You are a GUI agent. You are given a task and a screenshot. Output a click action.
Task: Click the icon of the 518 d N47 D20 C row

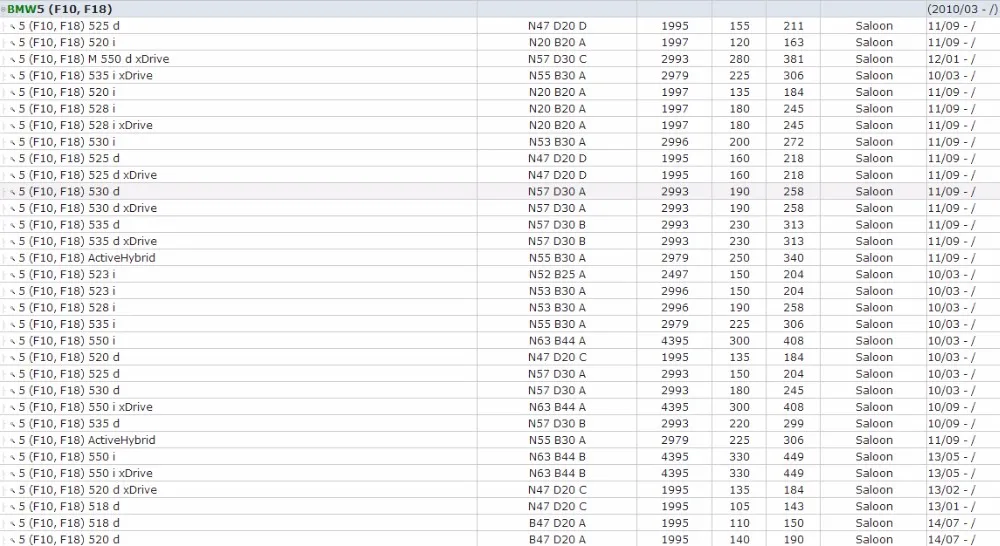click(12, 507)
